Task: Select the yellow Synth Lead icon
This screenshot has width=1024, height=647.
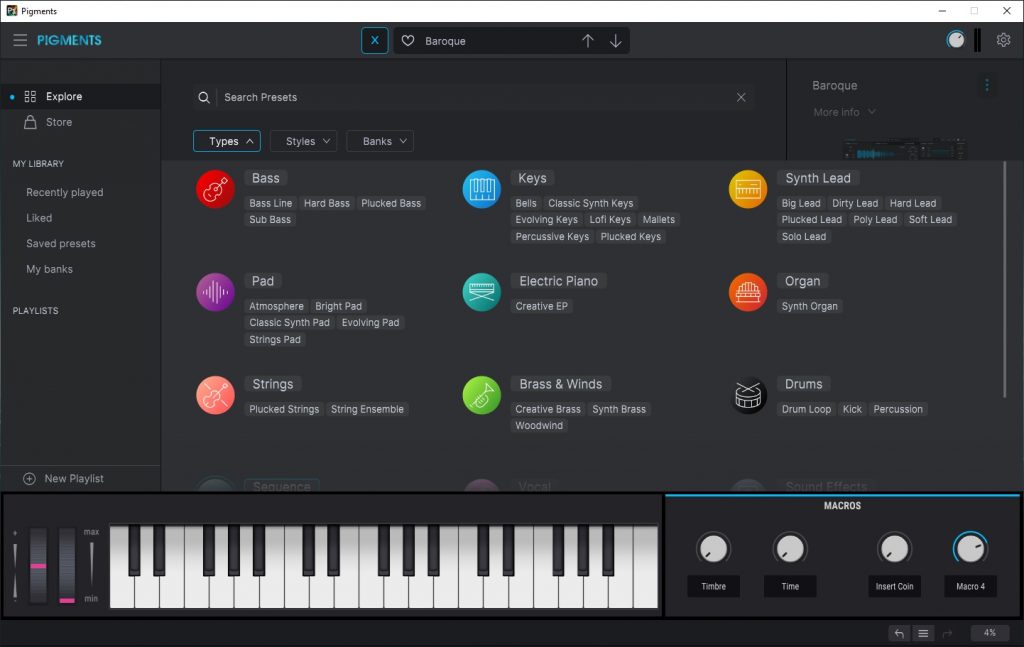Action: click(x=748, y=189)
